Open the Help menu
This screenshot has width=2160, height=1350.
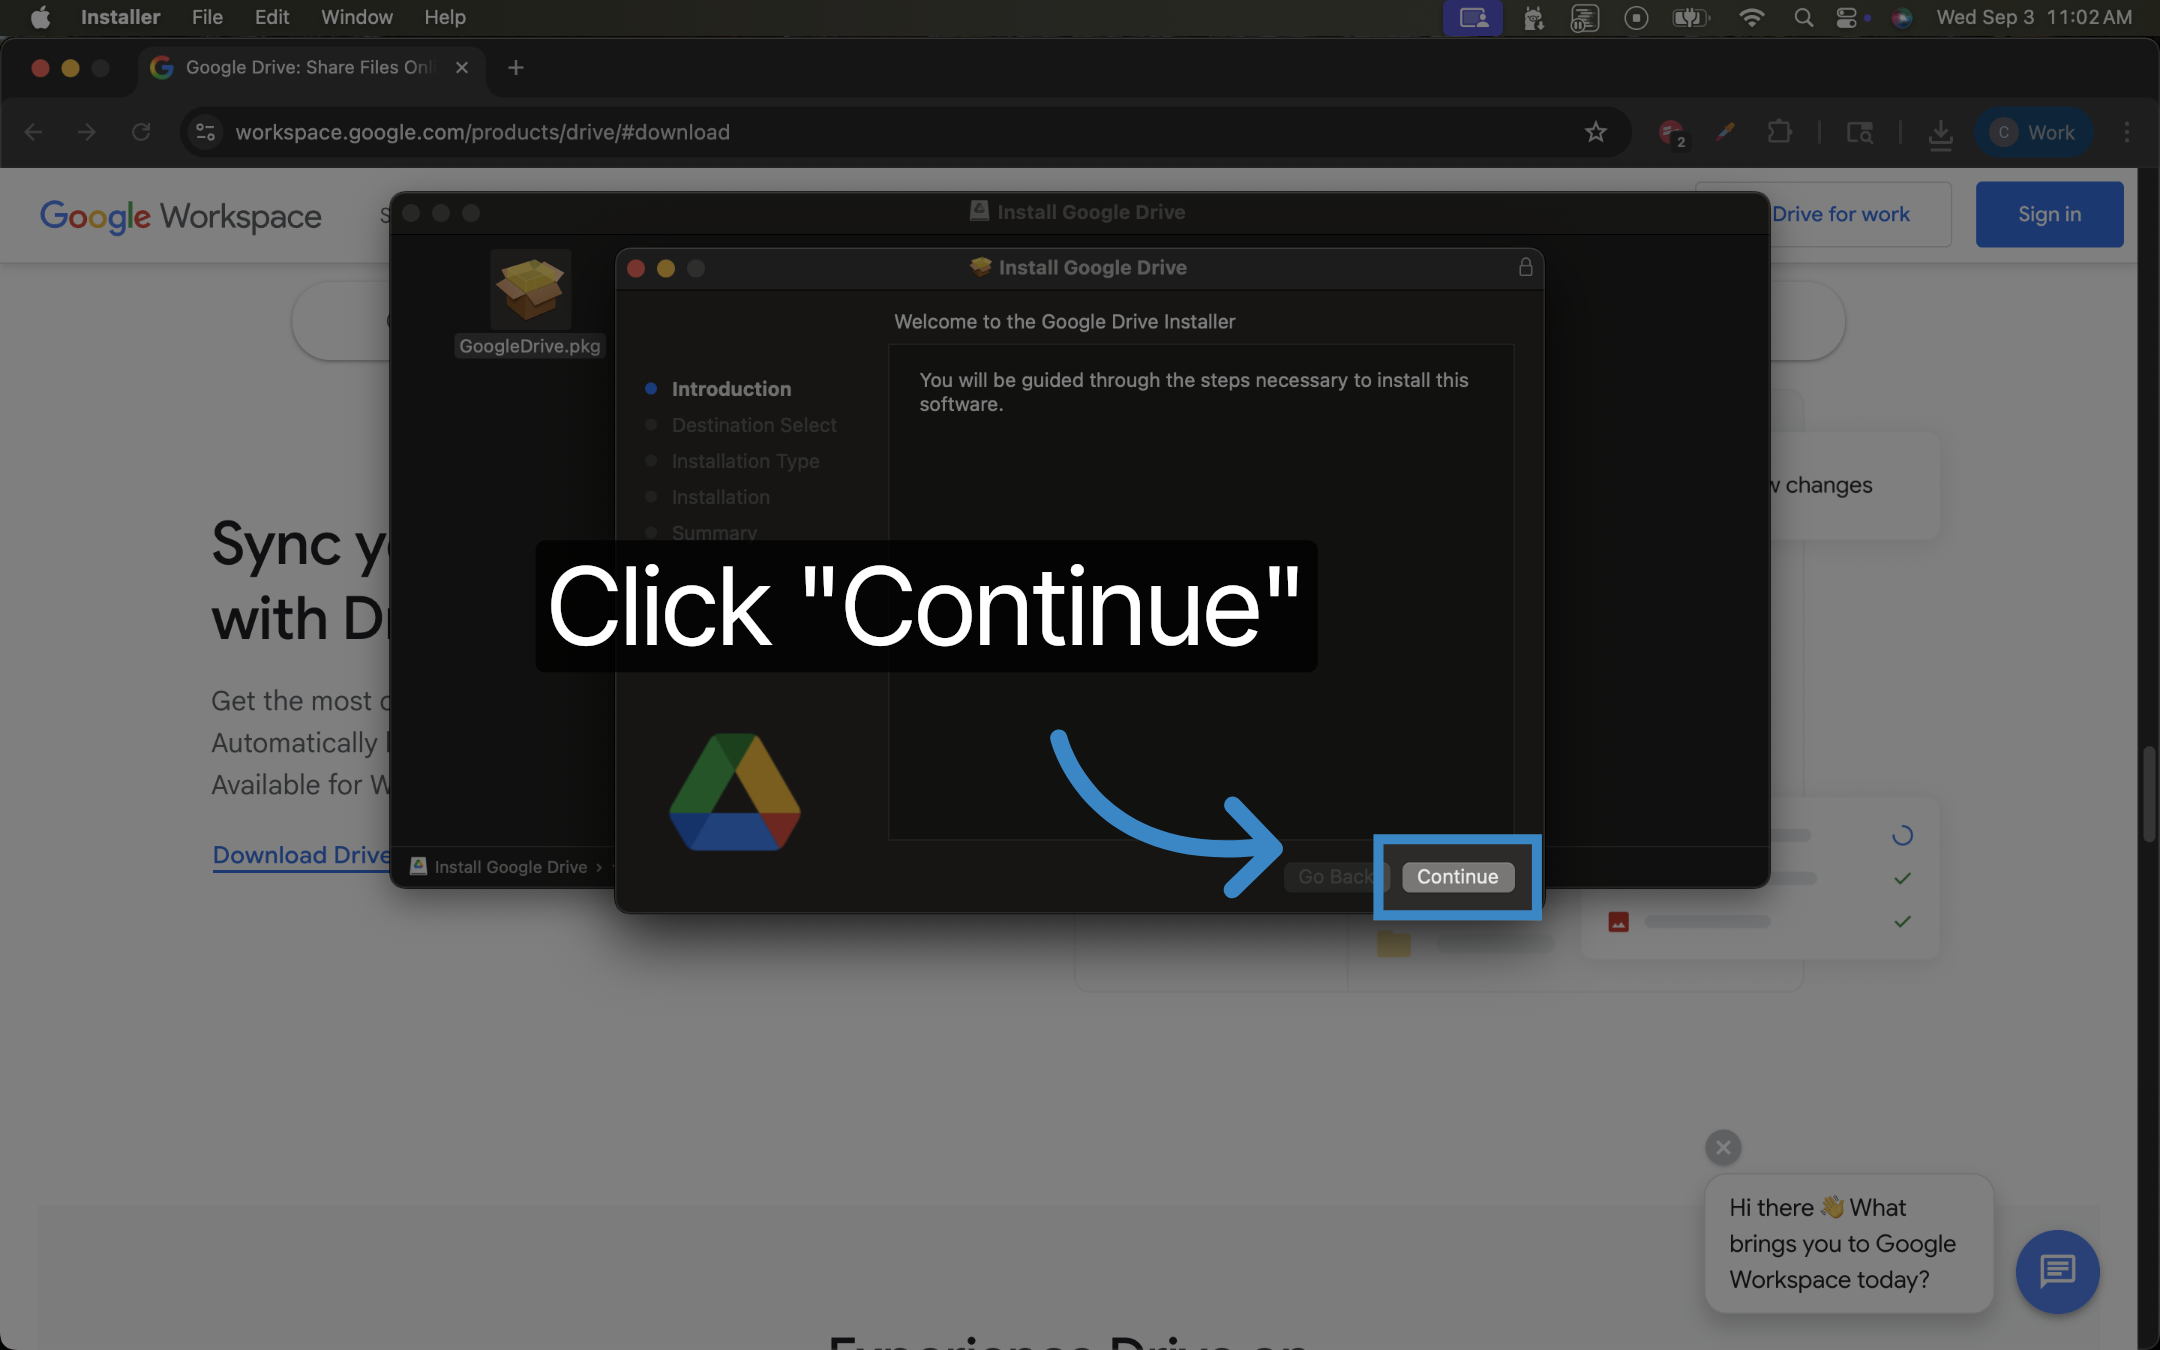point(445,17)
